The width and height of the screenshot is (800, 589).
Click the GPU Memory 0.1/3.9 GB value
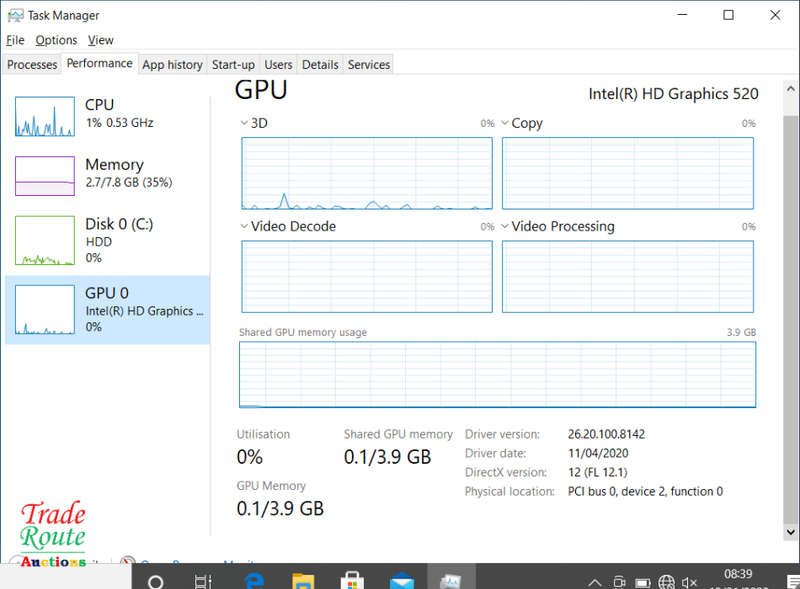[280, 508]
